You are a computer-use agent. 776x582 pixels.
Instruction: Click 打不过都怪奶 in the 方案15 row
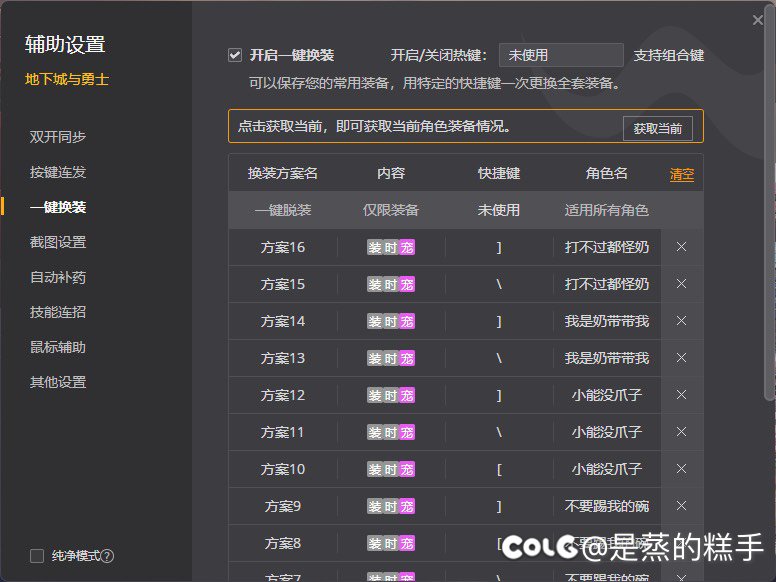click(x=607, y=284)
